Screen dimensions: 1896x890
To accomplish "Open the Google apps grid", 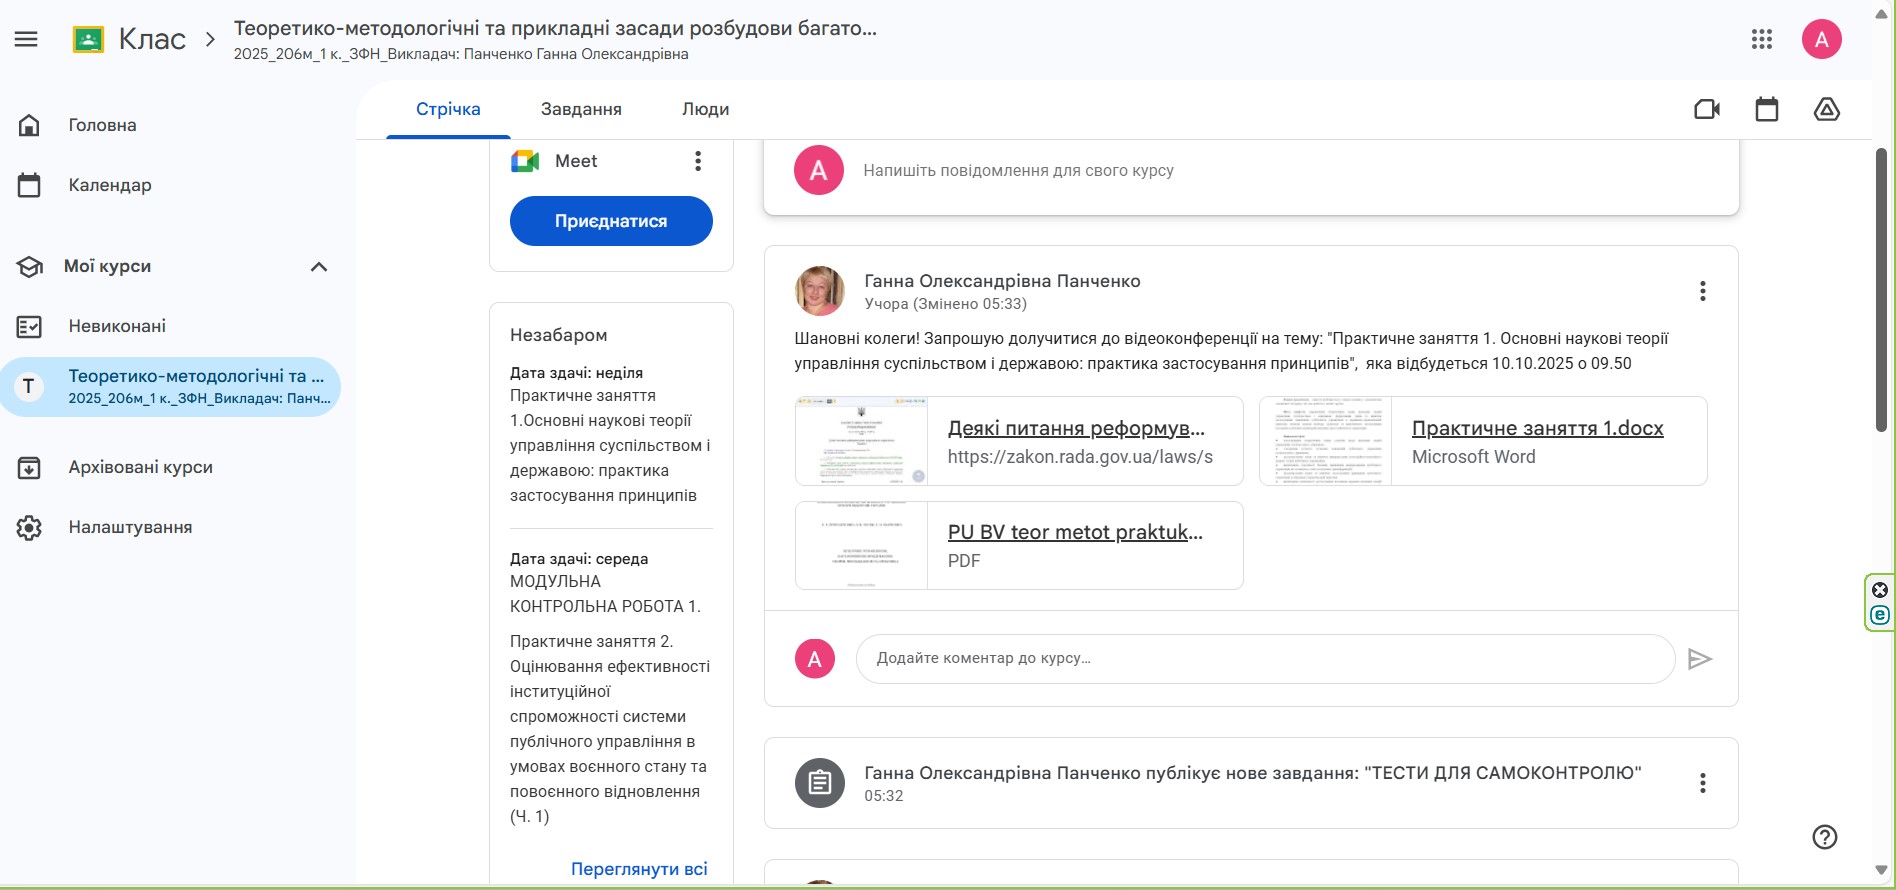I will tap(1762, 39).
